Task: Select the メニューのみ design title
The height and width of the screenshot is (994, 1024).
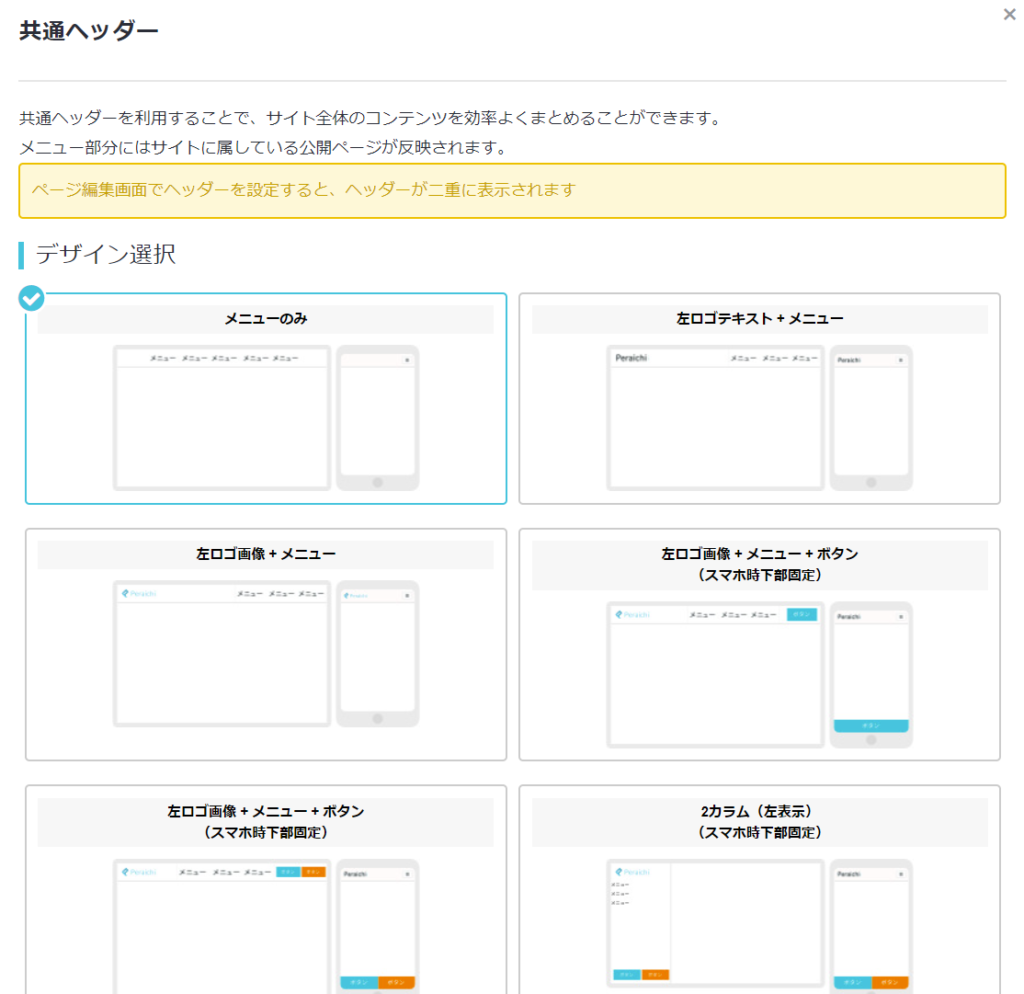Action: 265,319
